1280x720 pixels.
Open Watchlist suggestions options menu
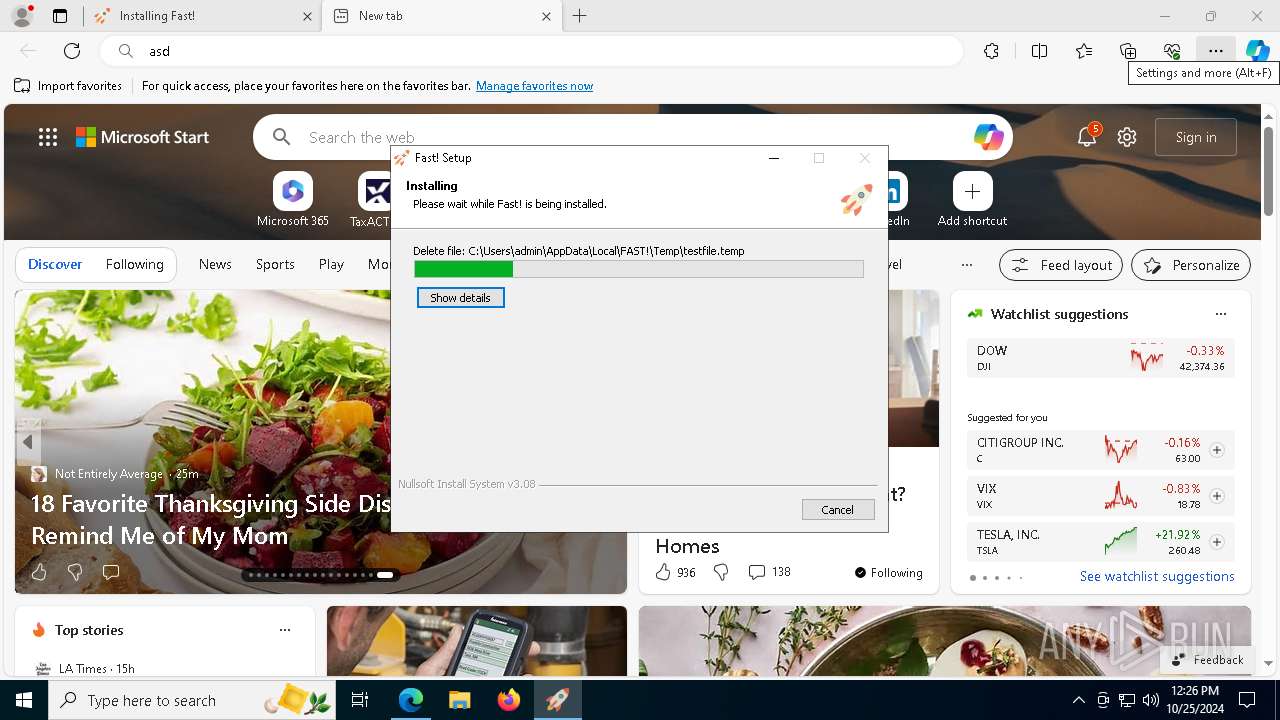pyautogui.click(x=1220, y=314)
